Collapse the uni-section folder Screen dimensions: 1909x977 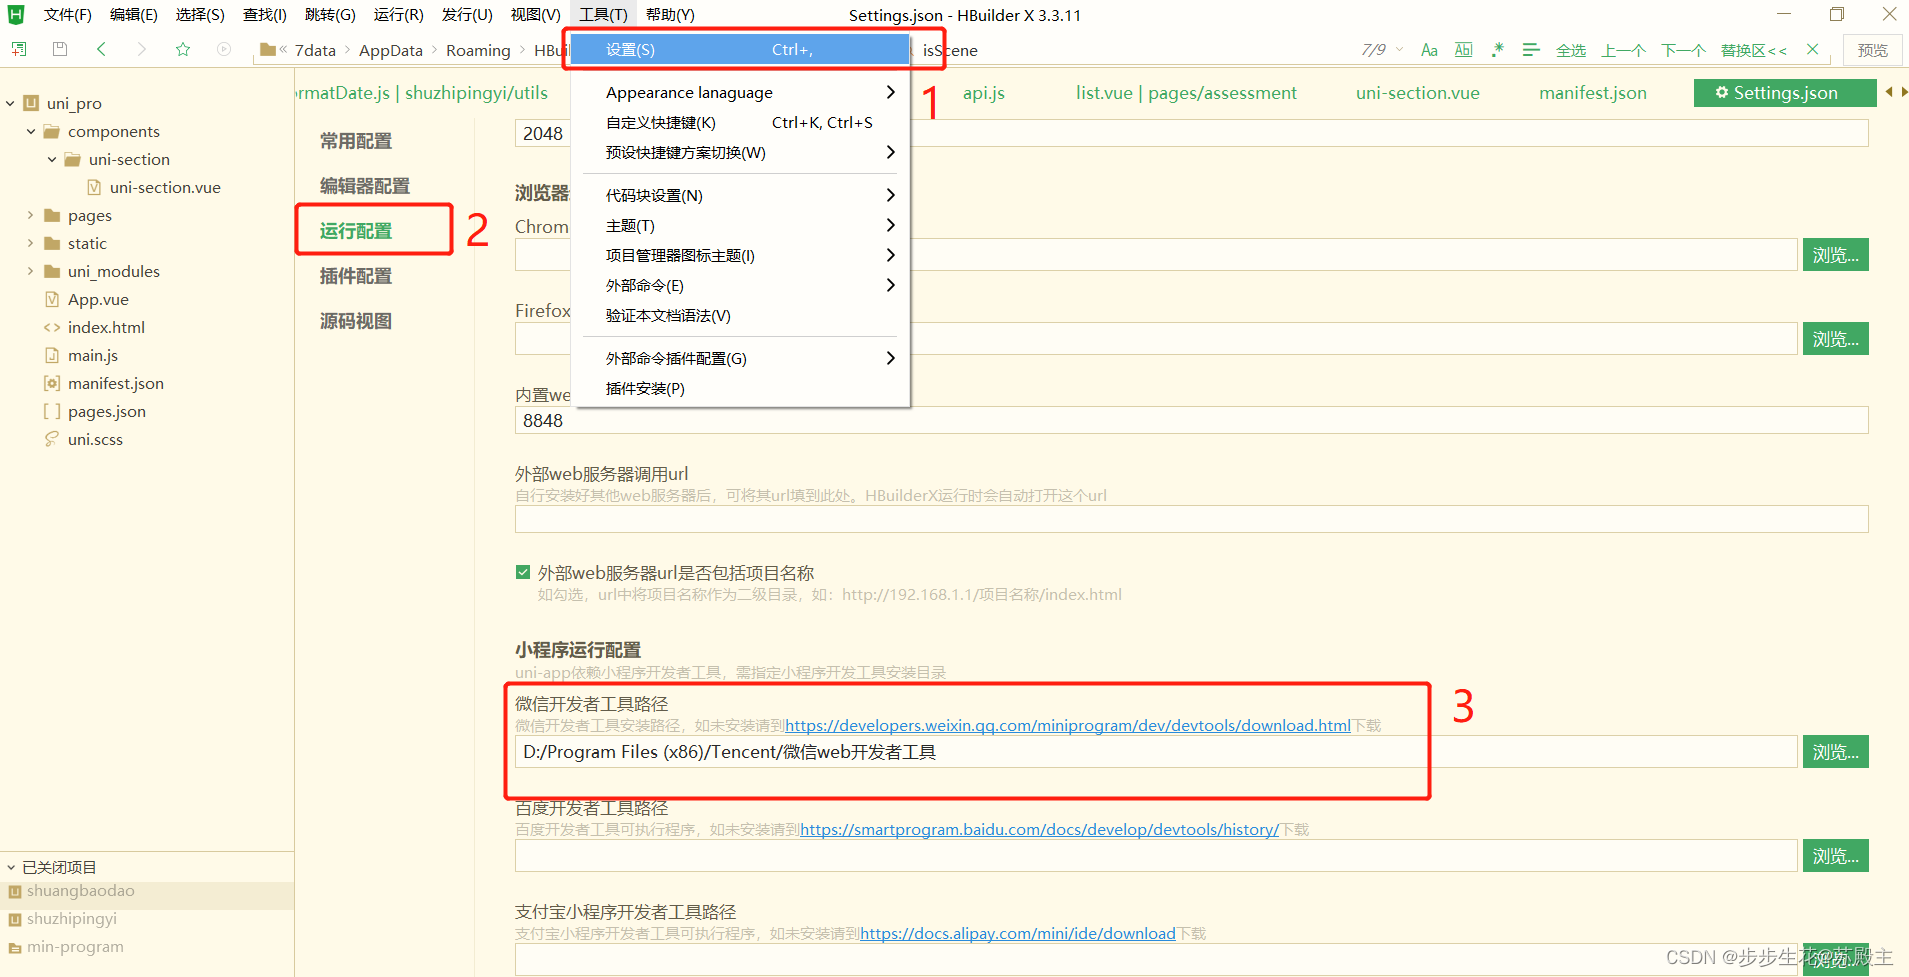[x=52, y=159]
